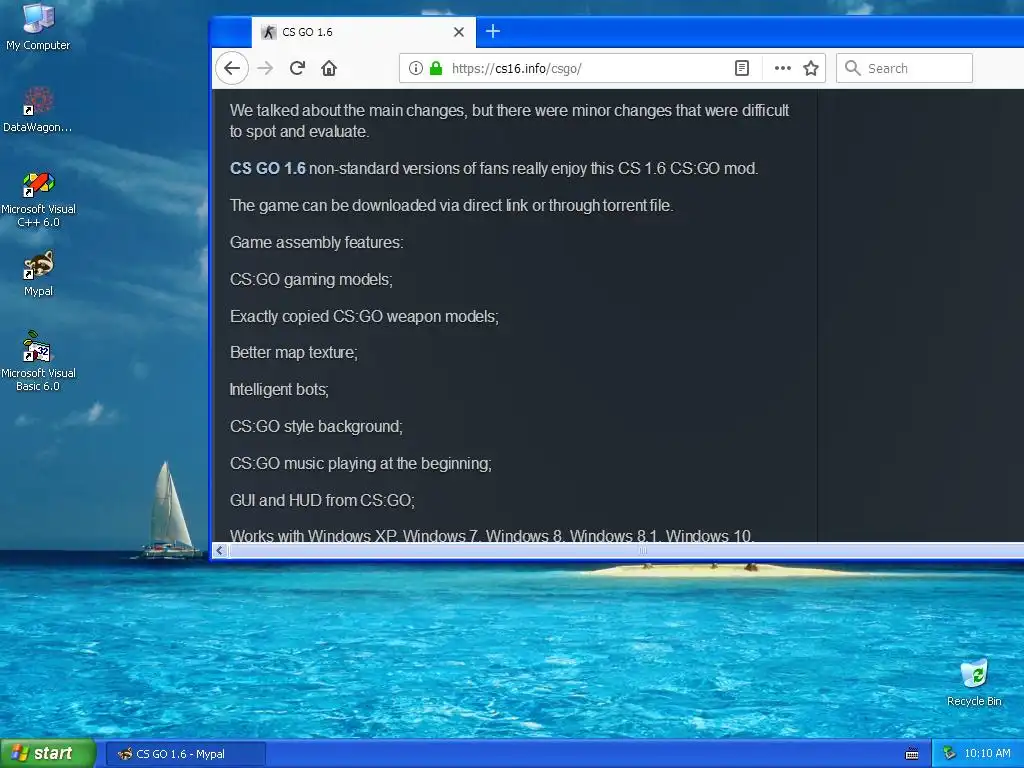Click the on-screen keyboard tray icon
The width and height of the screenshot is (1024, 768).
coord(912,754)
